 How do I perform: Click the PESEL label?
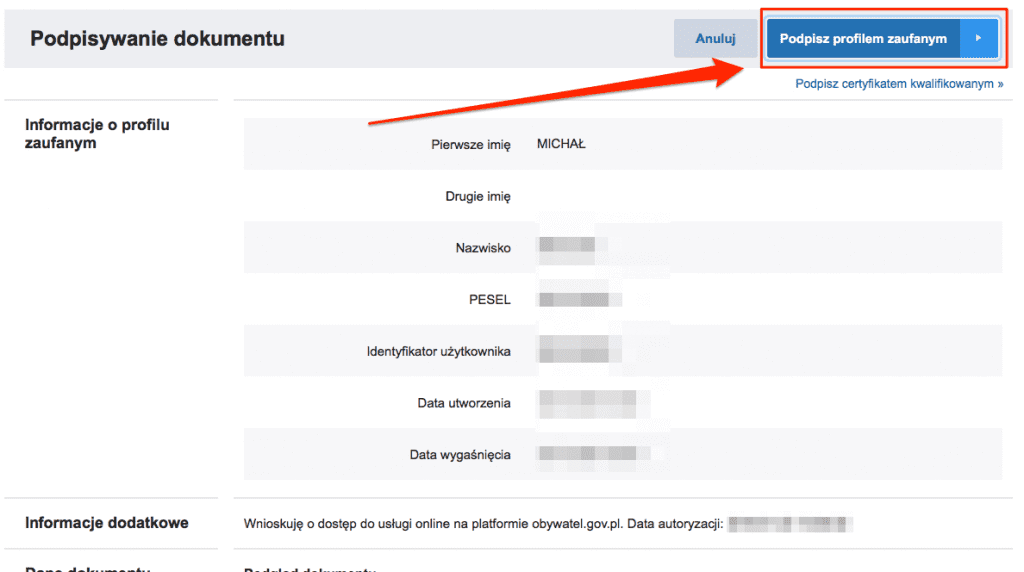point(490,300)
